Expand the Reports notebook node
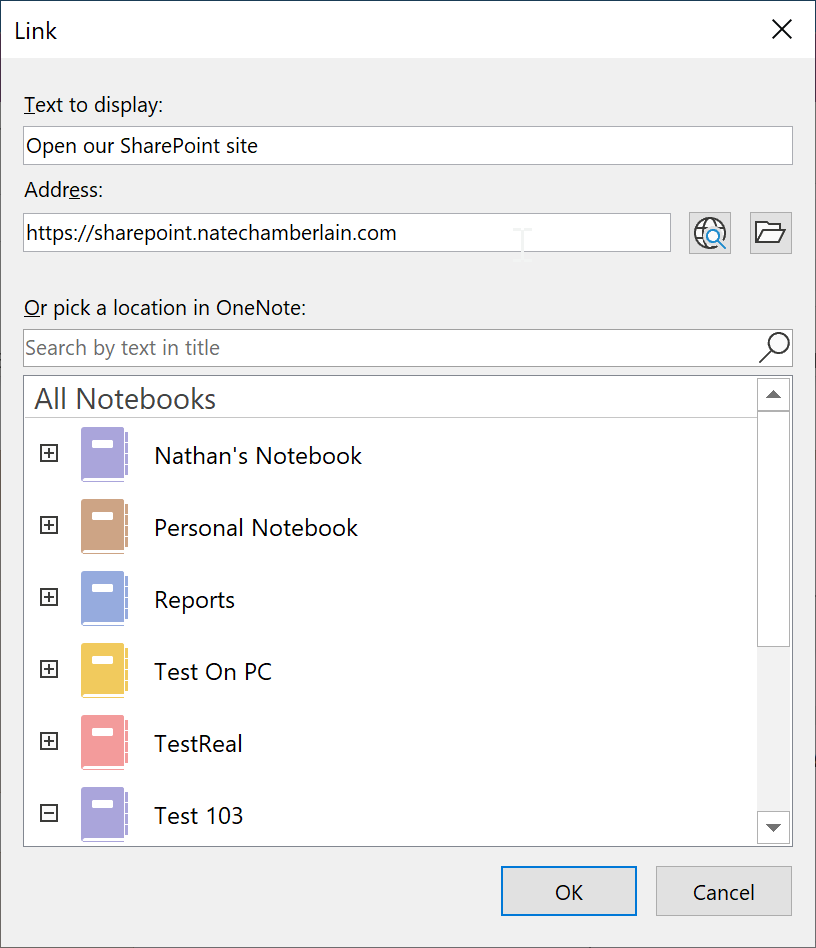The height and width of the screenshot is (948, 816). [x=49, y=597]
